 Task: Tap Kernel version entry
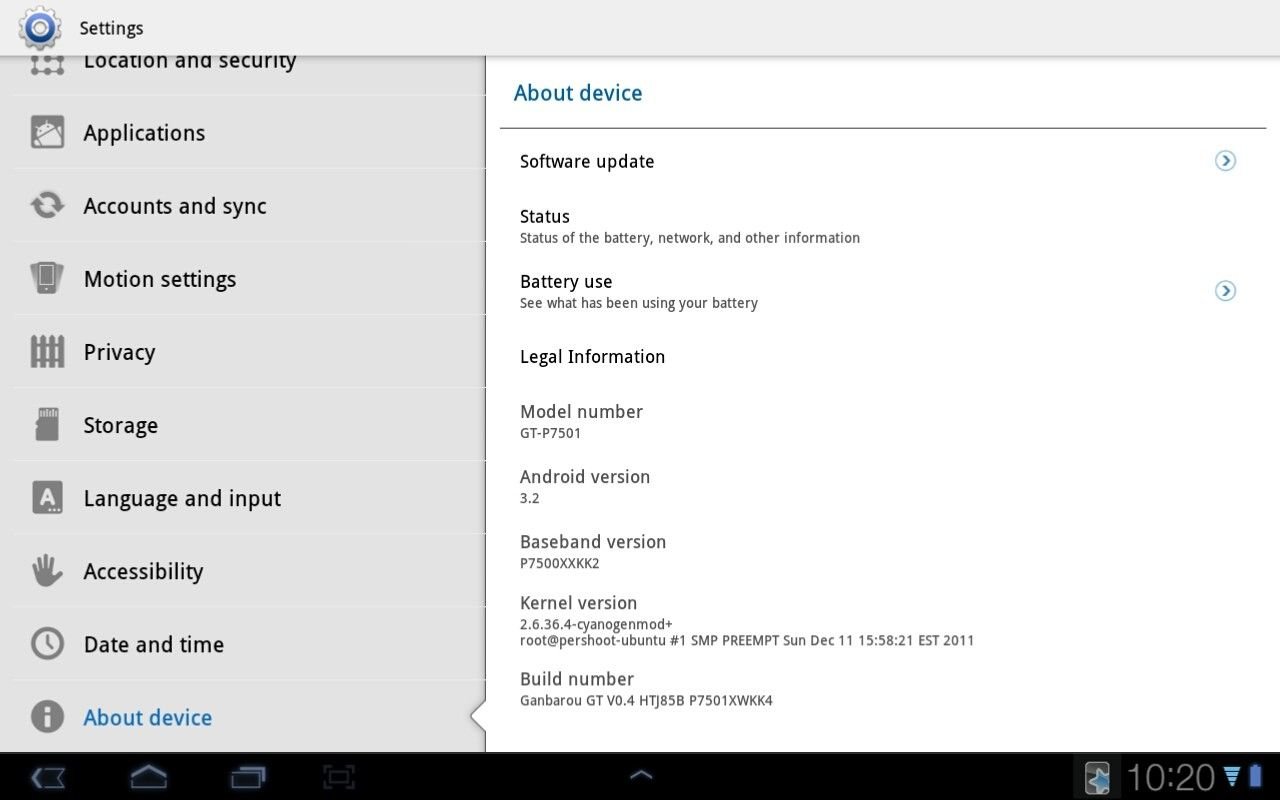point(883,620)
